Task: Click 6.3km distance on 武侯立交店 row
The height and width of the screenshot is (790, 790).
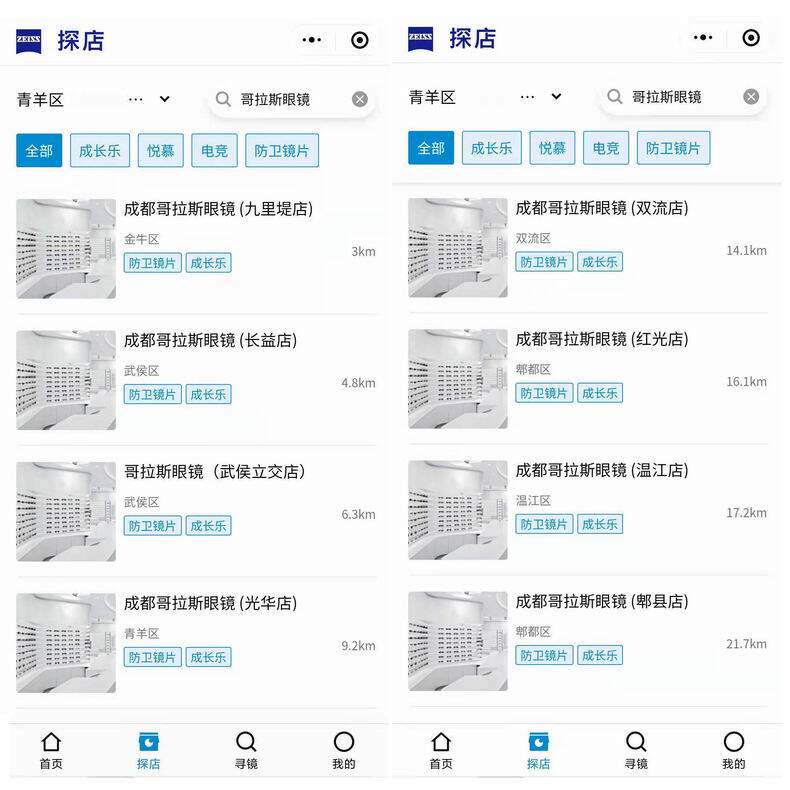Action: coord(358,514)
